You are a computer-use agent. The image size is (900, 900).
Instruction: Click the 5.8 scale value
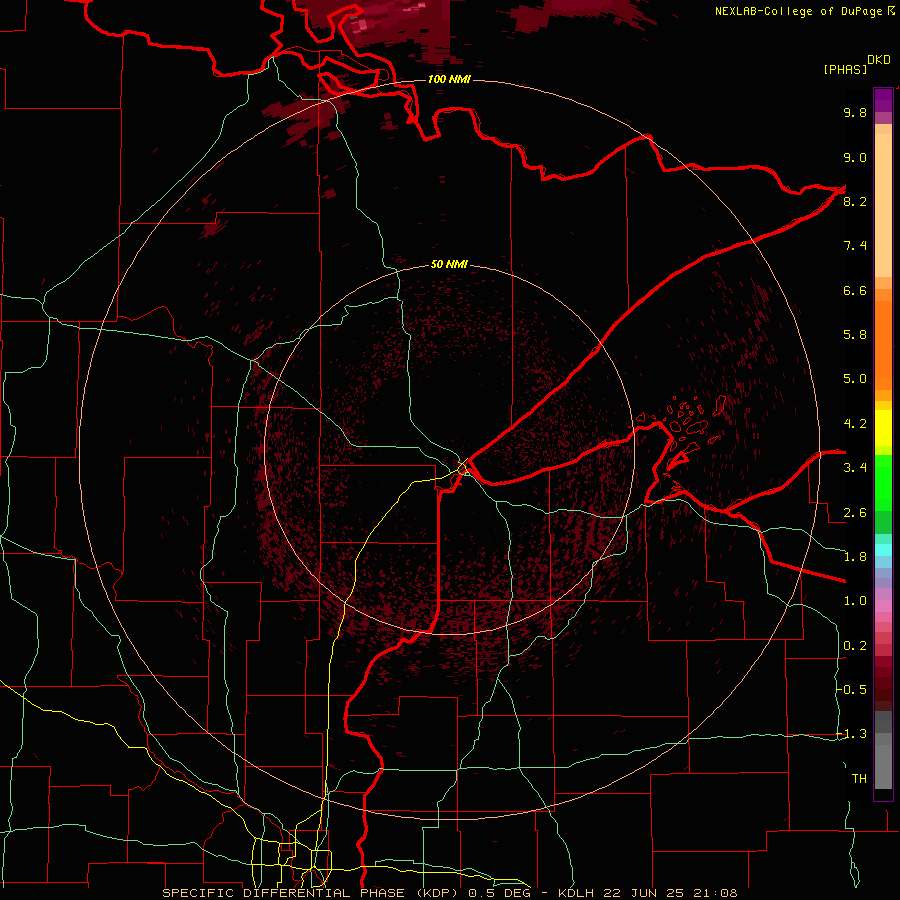click(x=855, y=335)
